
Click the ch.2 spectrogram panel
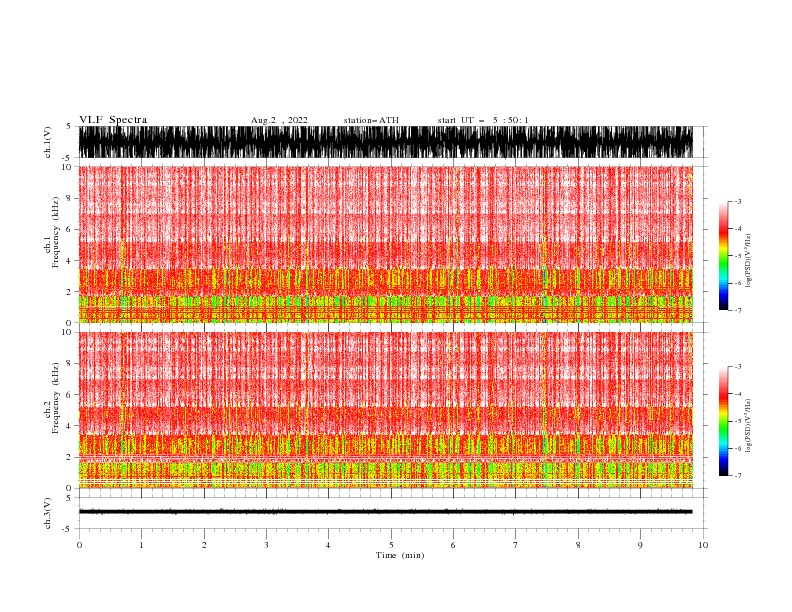386,410
